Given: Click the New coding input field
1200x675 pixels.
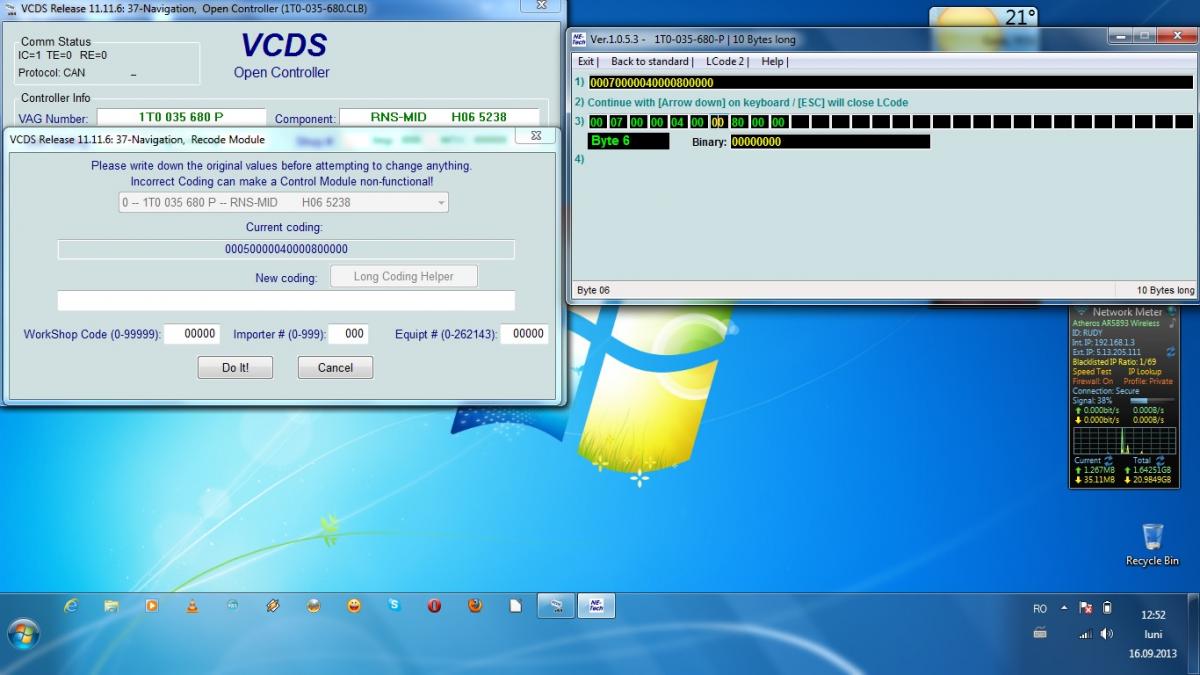Looking at the screenshot, I should (x=286, y=301).
